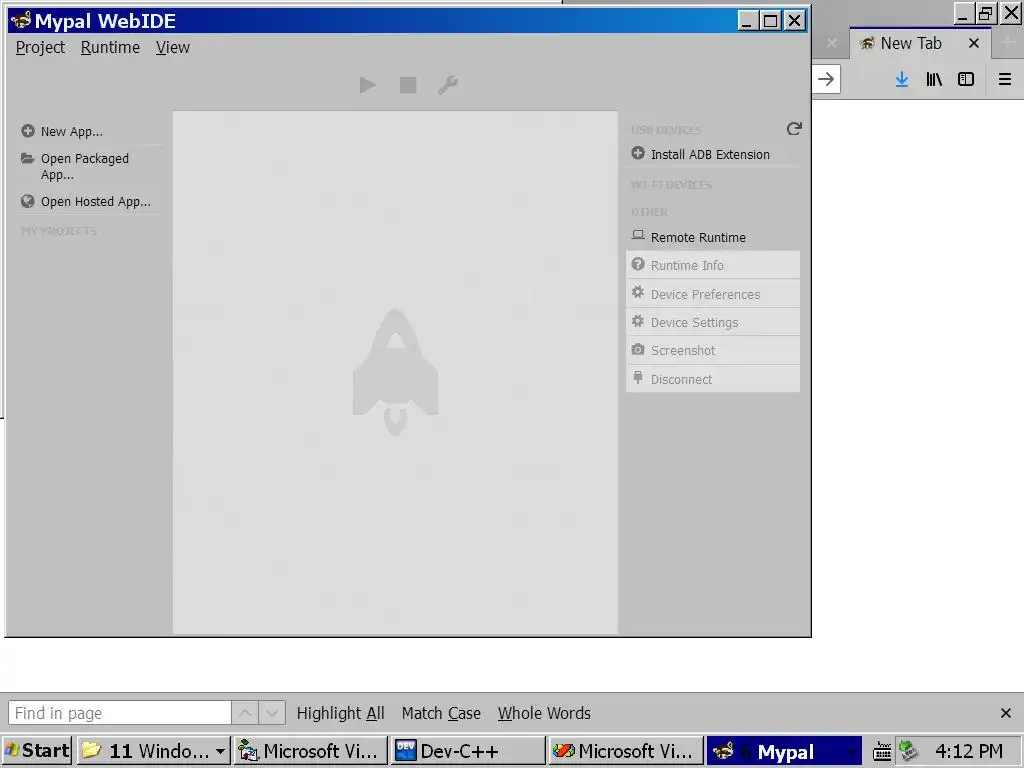Open Runtime Info
Image resolution: width=1024 pixels, height=768 pixels.
coord(712,265)
